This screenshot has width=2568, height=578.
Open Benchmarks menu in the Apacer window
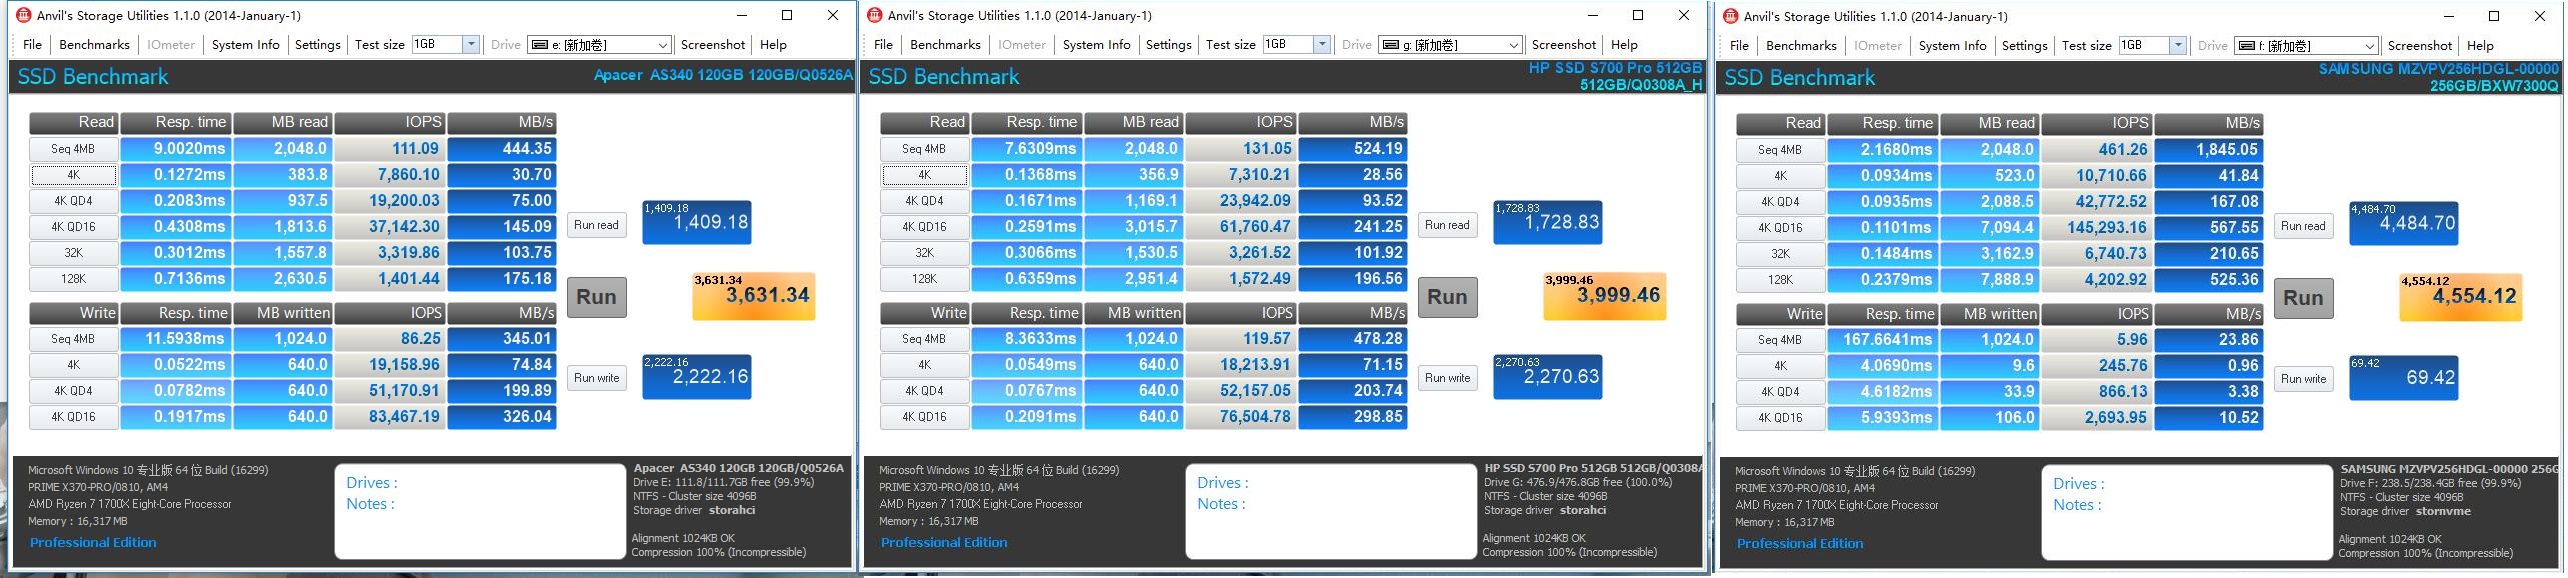(x=94, y=45)
